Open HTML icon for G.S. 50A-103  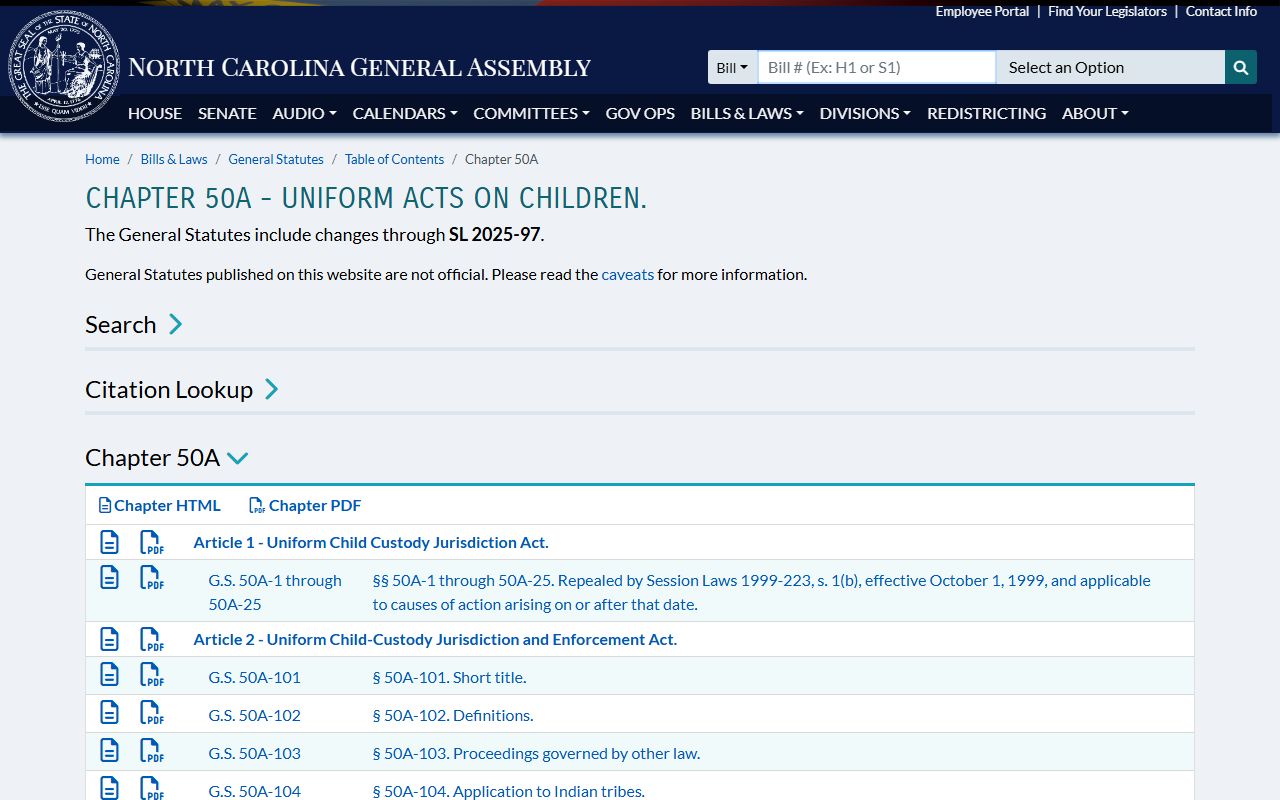point(109,750)
